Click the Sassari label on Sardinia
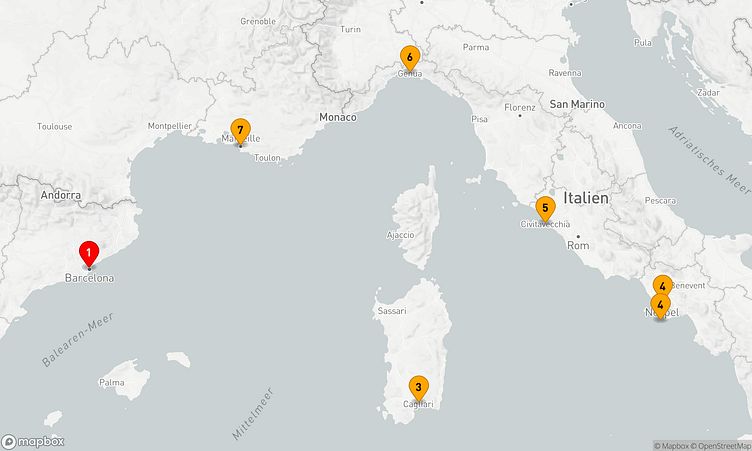 pyautogui.click(x=391, y=311)
